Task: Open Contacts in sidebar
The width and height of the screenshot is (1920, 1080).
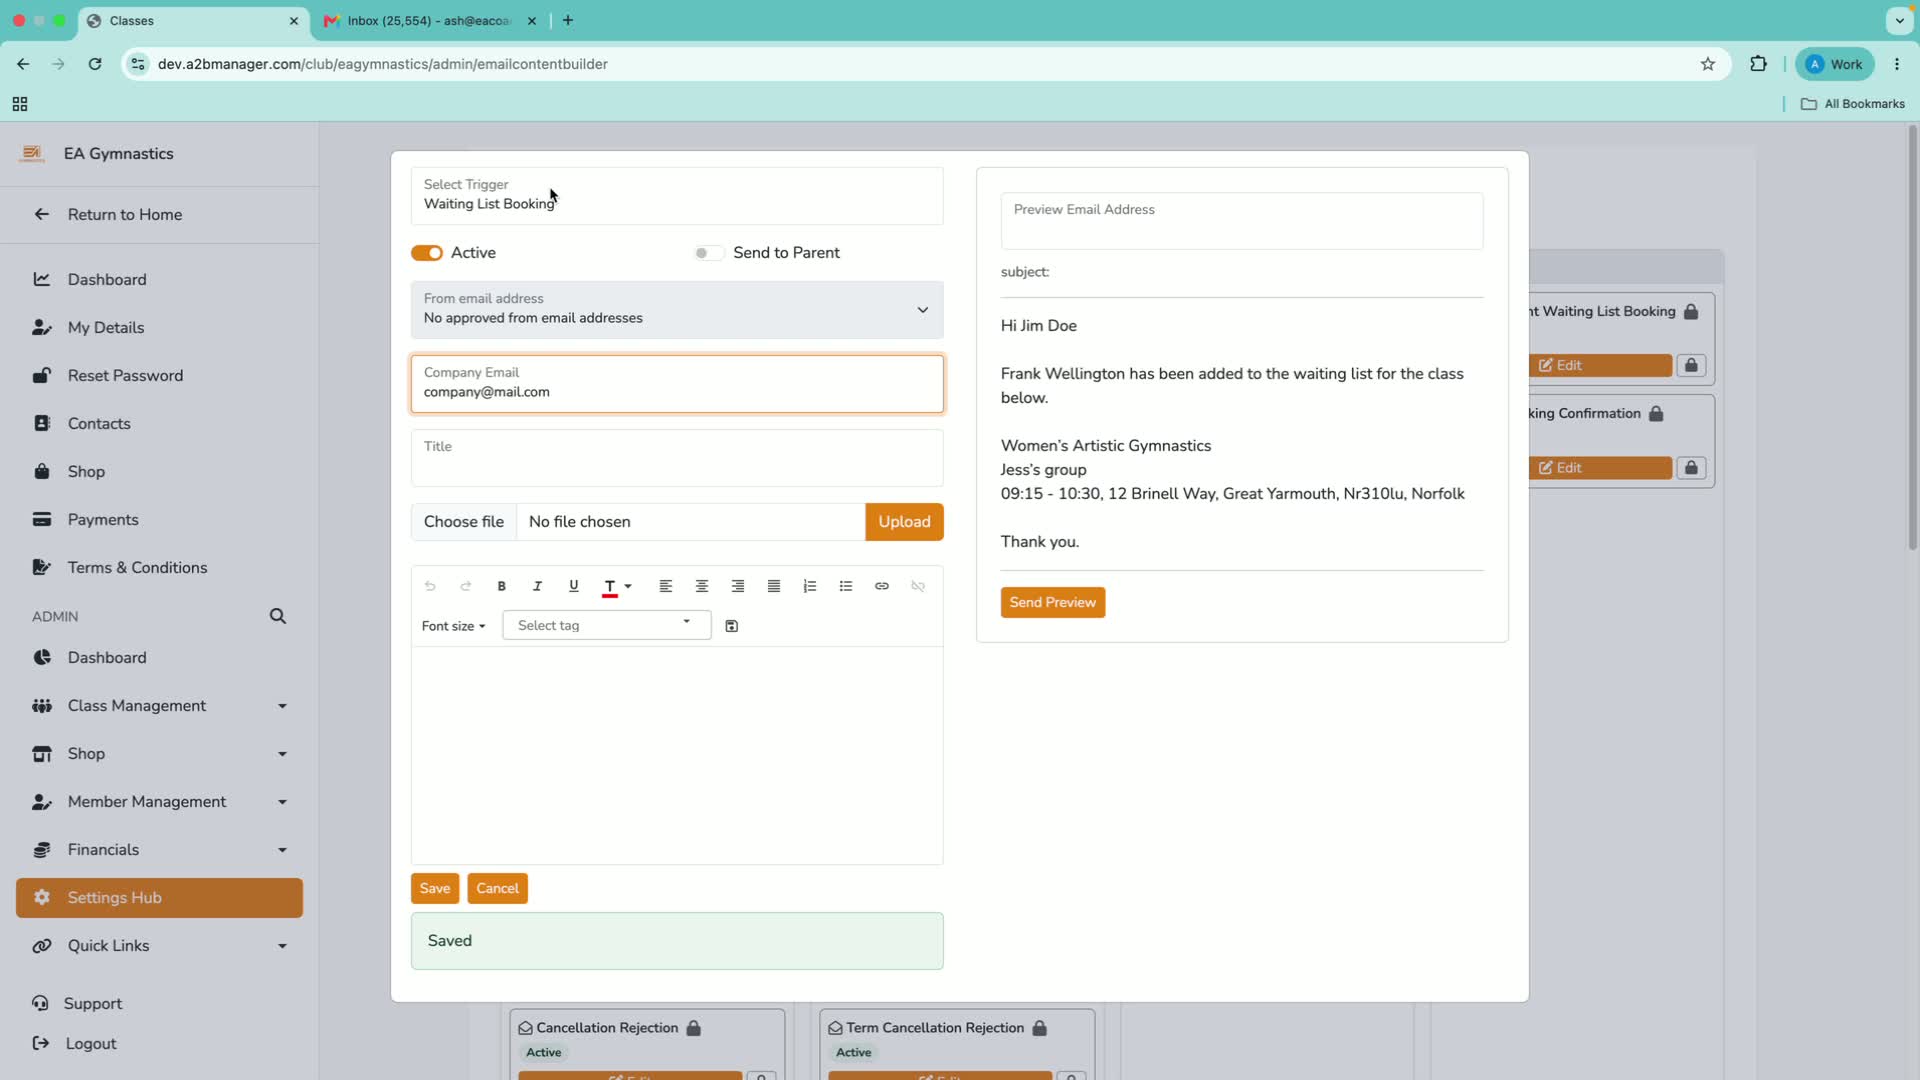Action: click(x=99, y=423)
